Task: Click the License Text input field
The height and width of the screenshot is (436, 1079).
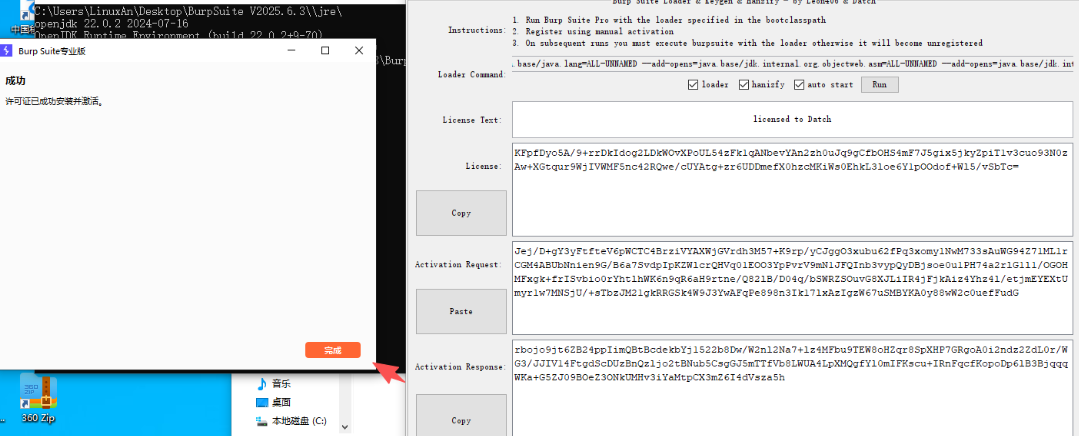Action: pyautogui.click(x=793, y=119)
